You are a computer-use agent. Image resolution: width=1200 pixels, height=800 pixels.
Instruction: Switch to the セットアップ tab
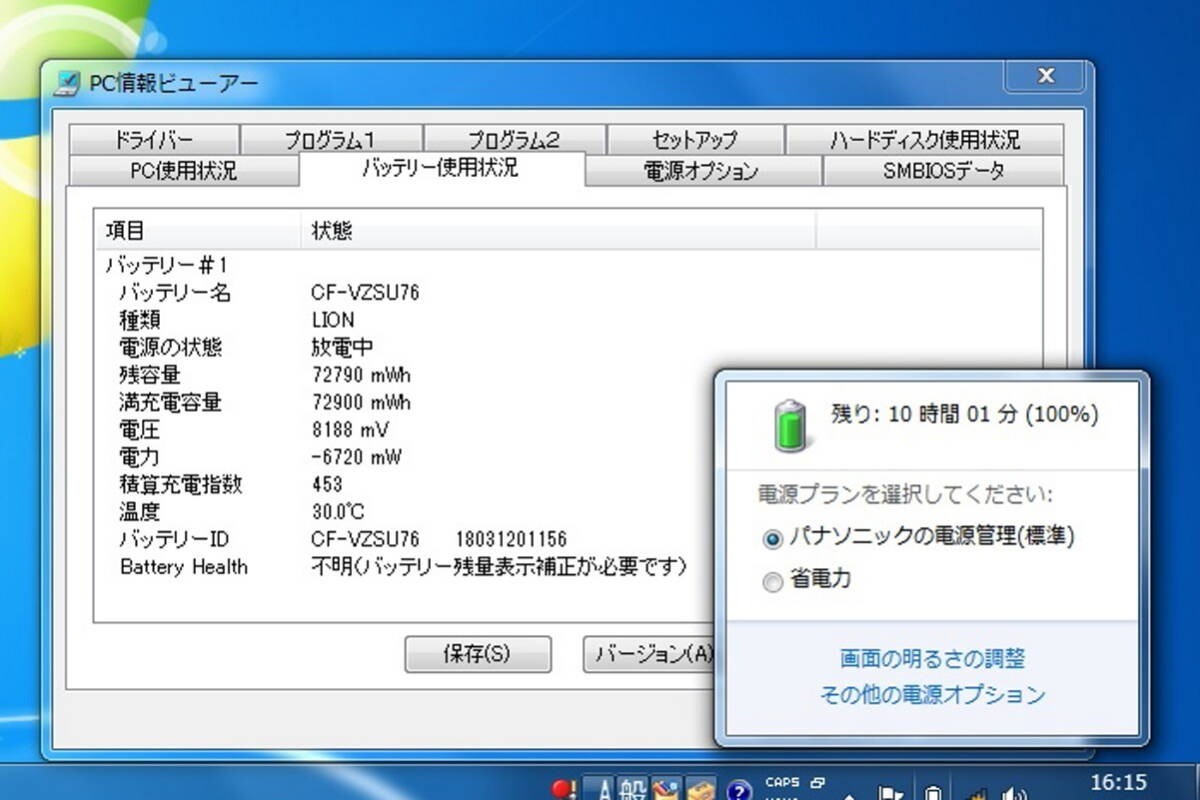point(694,140)
